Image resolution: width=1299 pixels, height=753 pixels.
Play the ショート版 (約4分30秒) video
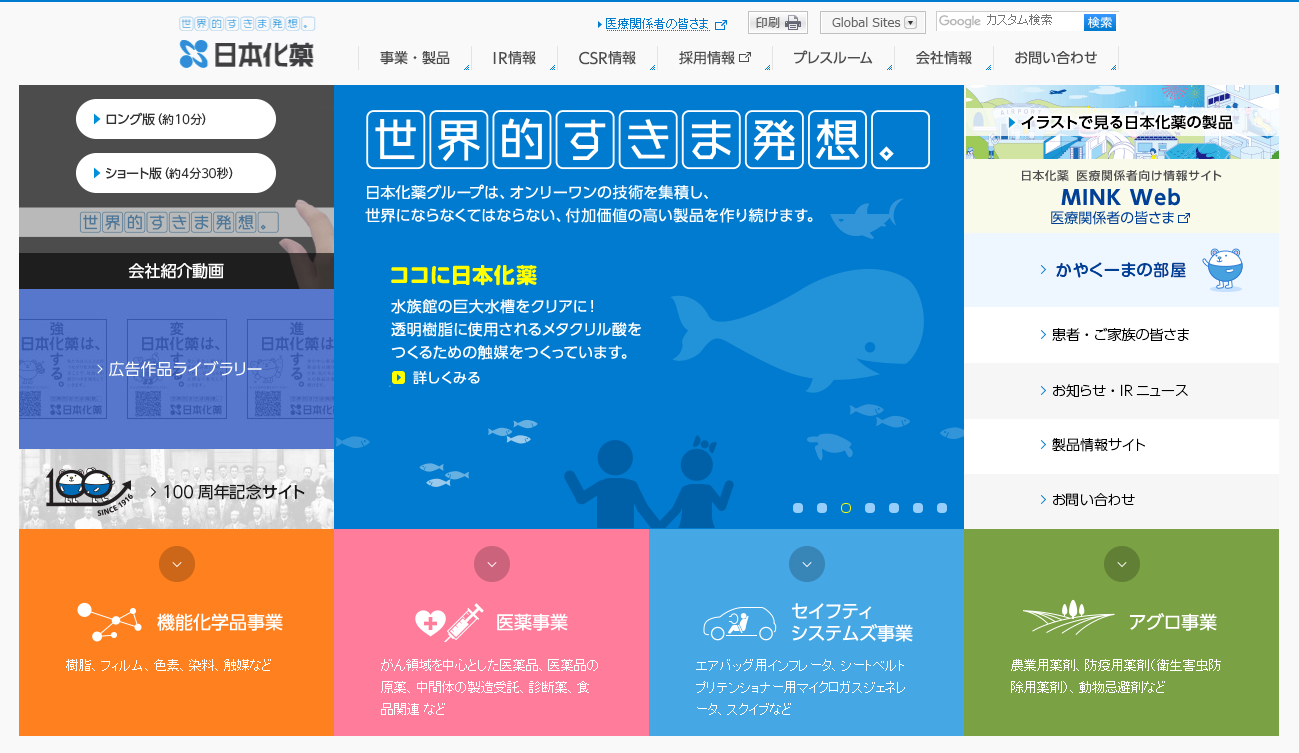[x=176, y=173]
